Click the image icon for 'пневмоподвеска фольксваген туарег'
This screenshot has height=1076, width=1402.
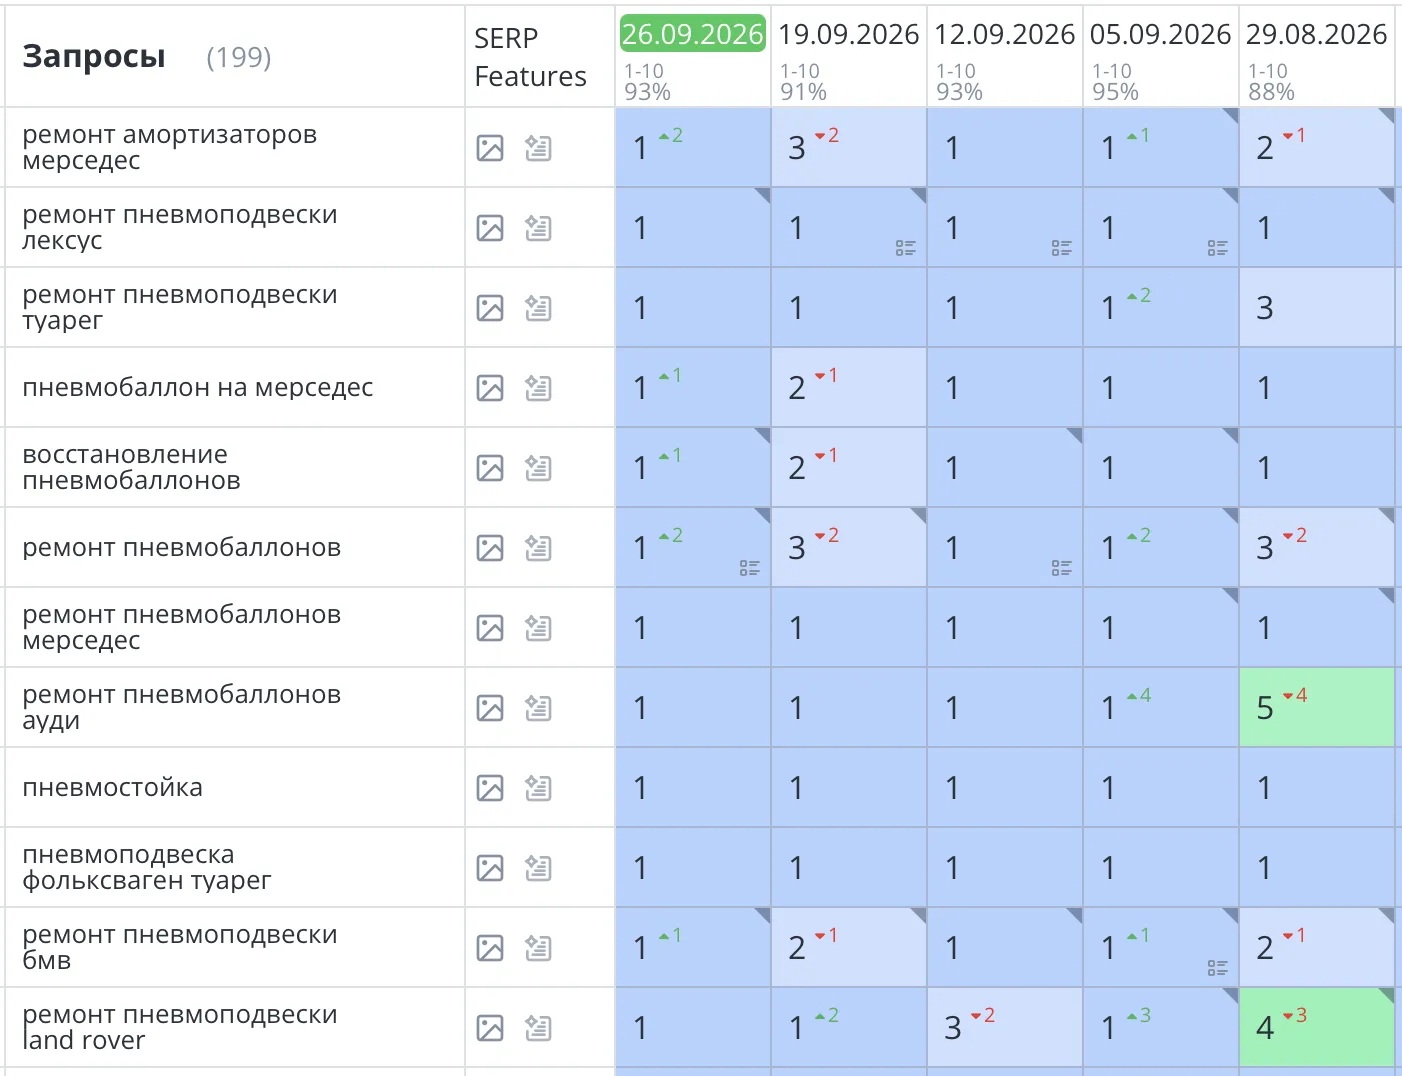tap(490, 868)
